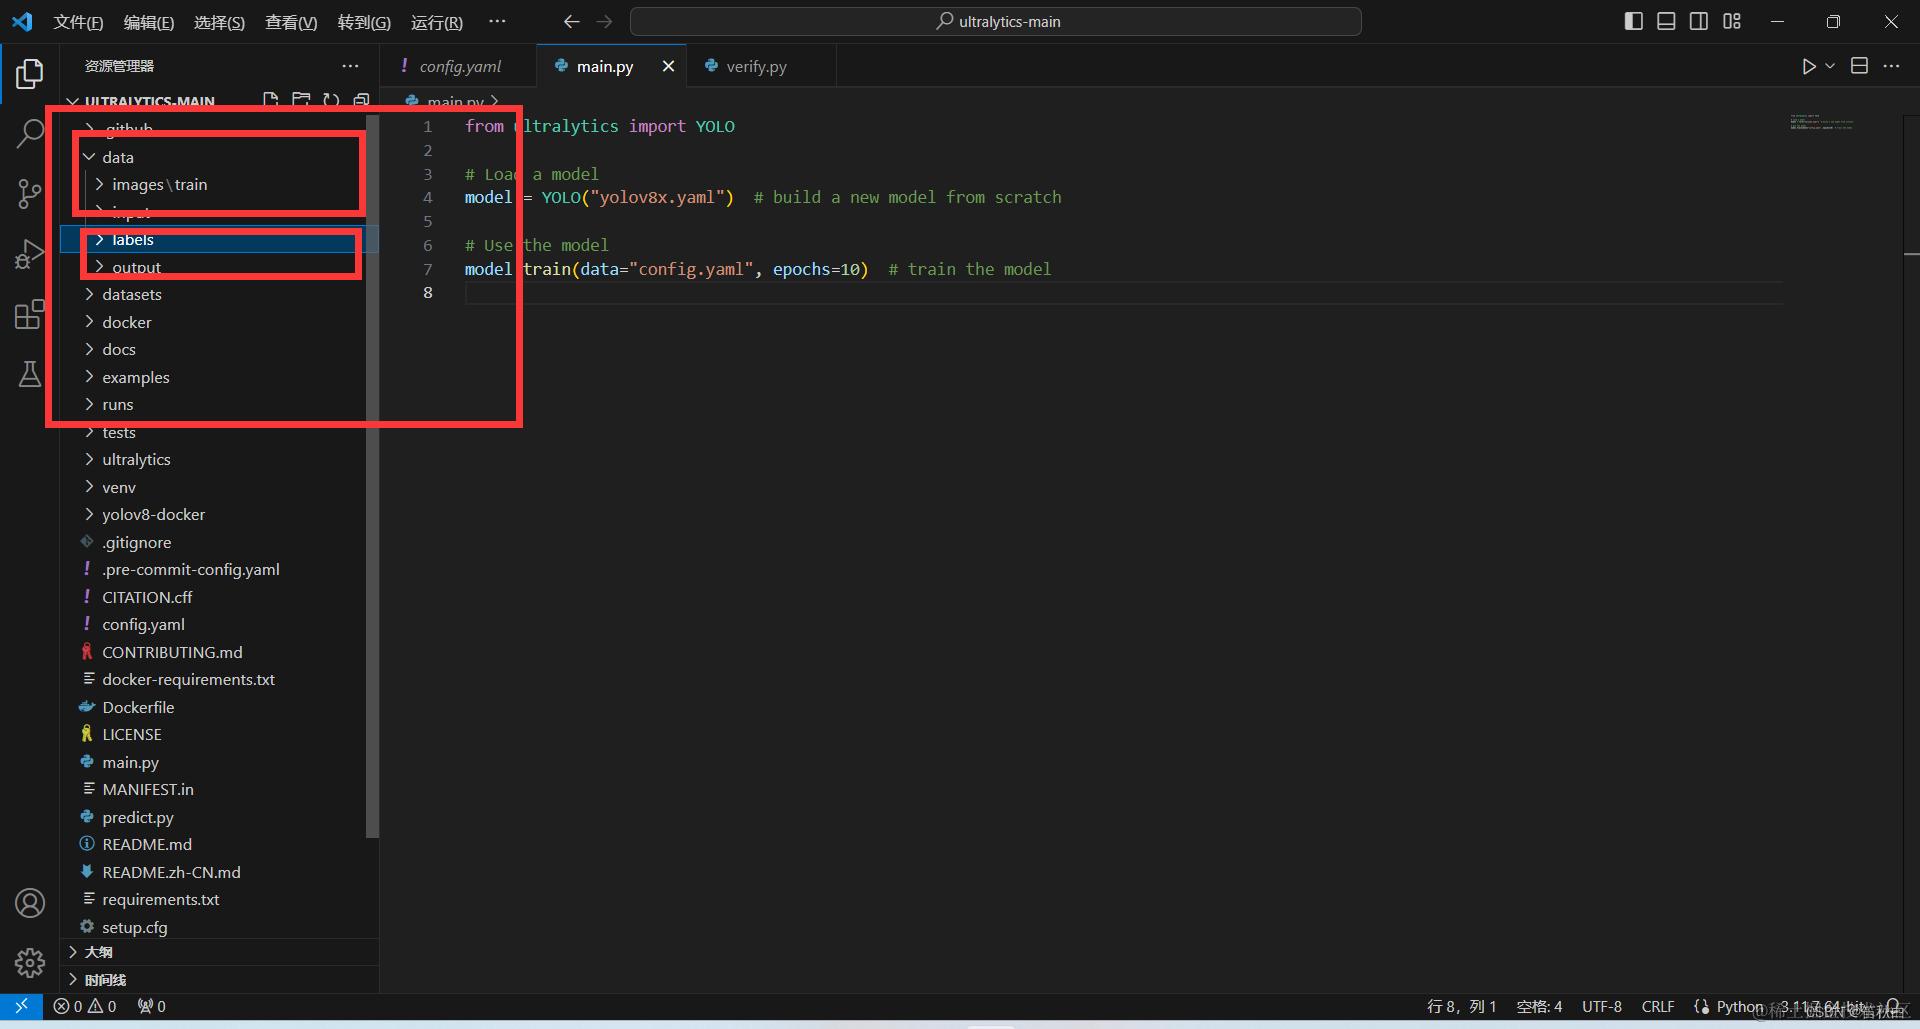Viewport: 1920px width, 1029px height.
Task: Change file encoding via UTF-8
Action: 1602,1006
